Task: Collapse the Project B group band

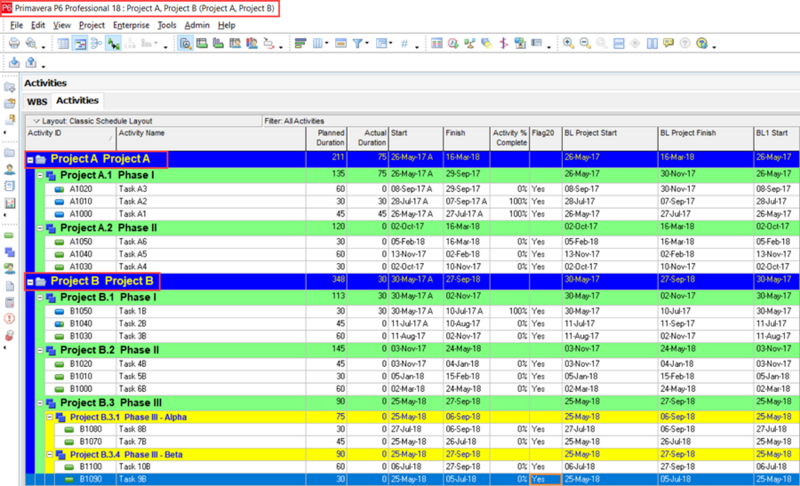Action: tap(30, 282)
